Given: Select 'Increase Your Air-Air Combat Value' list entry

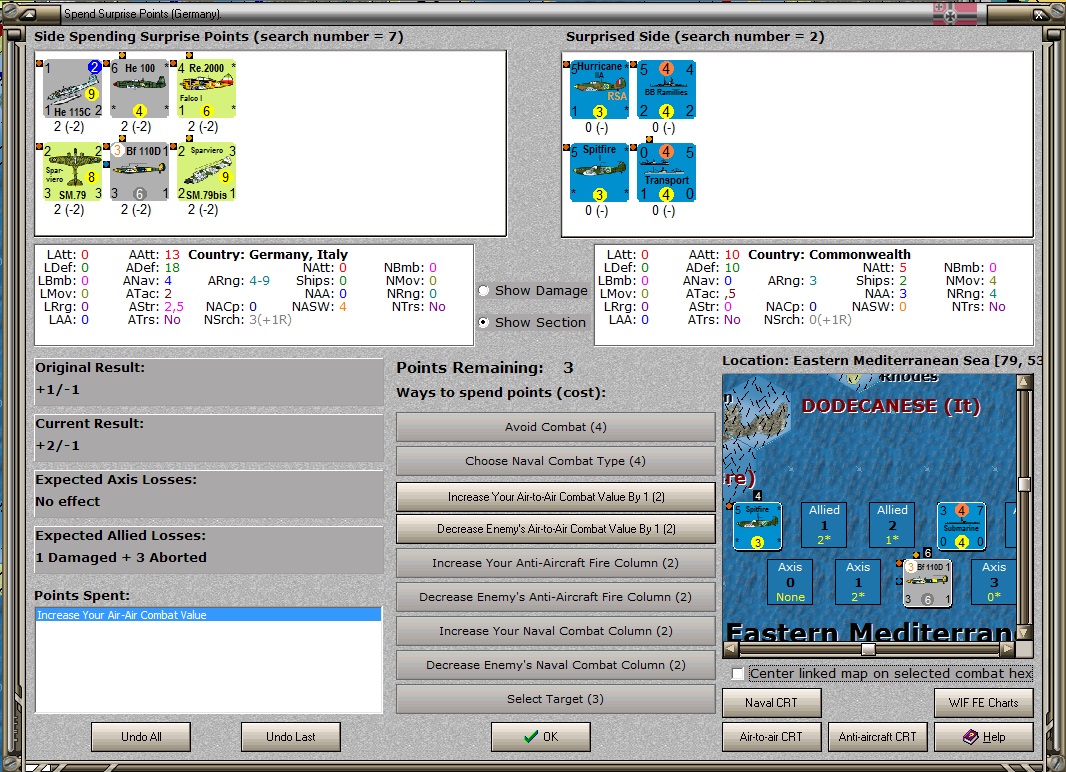Looking at the screenshot, I should point(208,615).
